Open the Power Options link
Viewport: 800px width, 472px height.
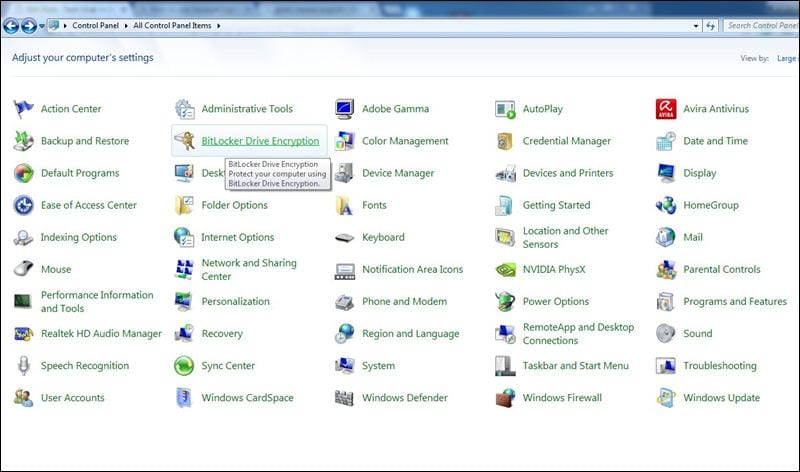(556, 302)
